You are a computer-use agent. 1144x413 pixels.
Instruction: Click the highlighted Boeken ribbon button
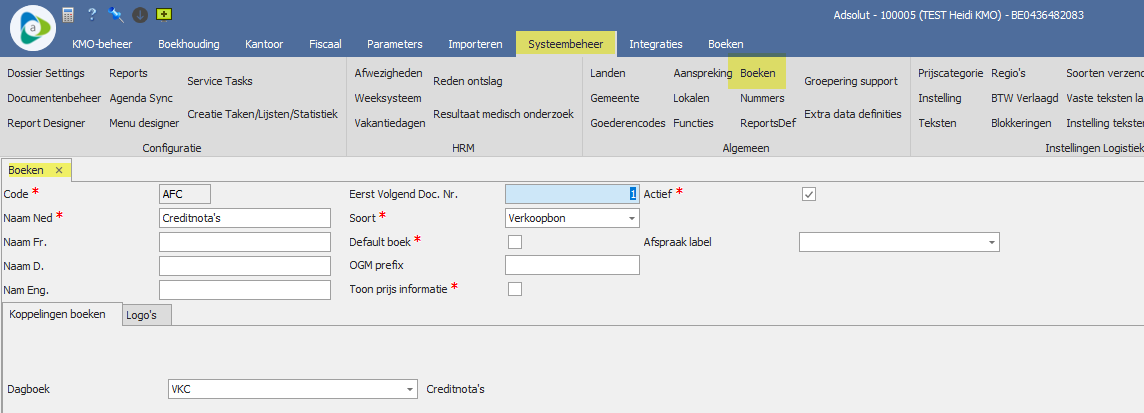[757, 73]
